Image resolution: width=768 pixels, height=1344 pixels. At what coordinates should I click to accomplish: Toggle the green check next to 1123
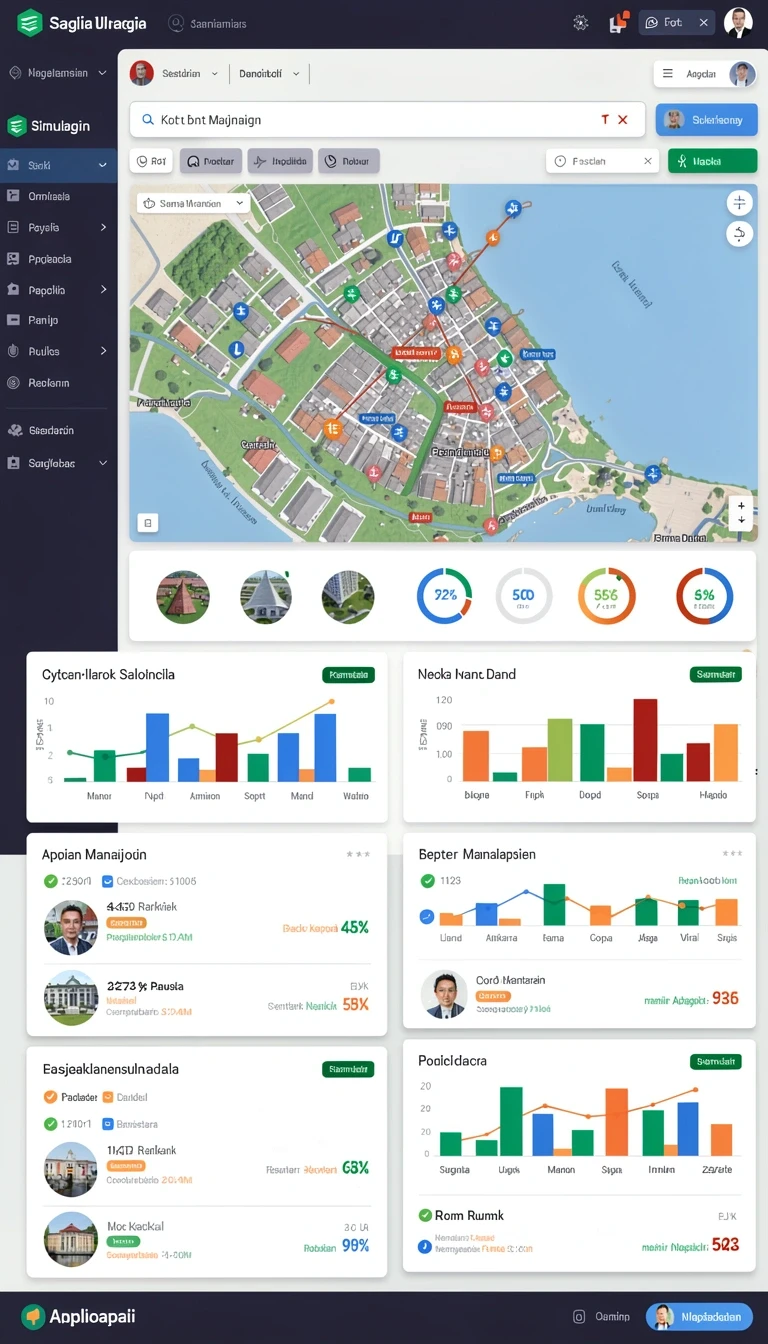point(428,881)
